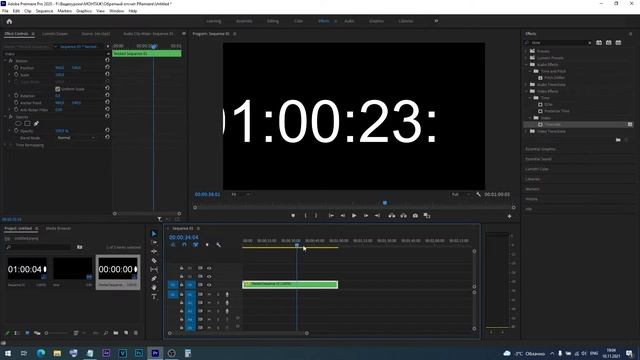Expand the Lumetri Presets folder
Viewport: 640px width, 360px height.
tap(526, 58)
